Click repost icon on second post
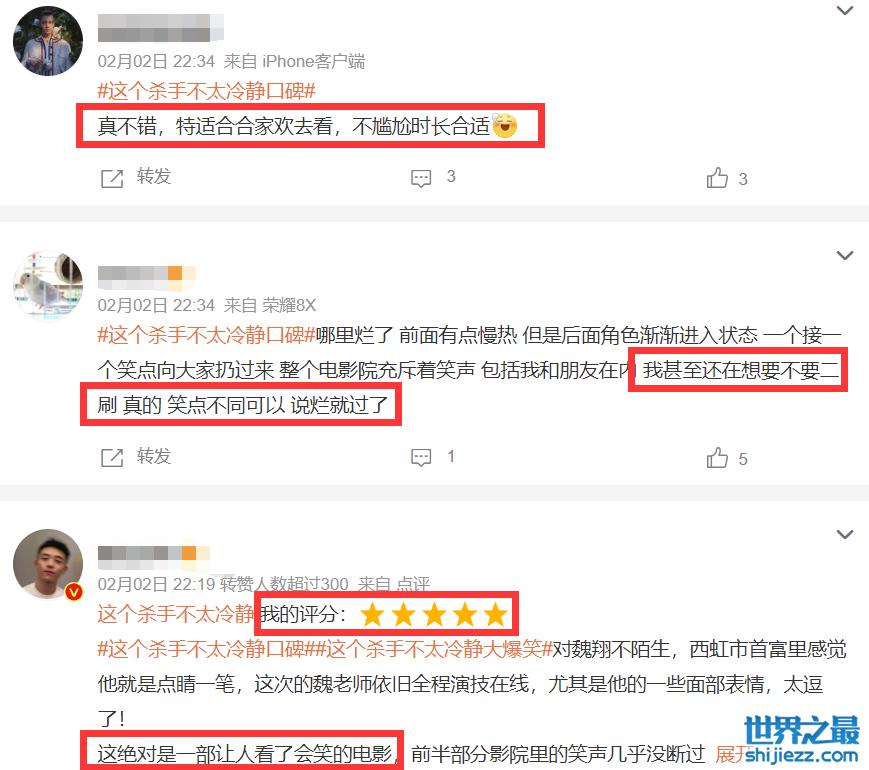This screenshot has width=869, height=770. (112, 458)
